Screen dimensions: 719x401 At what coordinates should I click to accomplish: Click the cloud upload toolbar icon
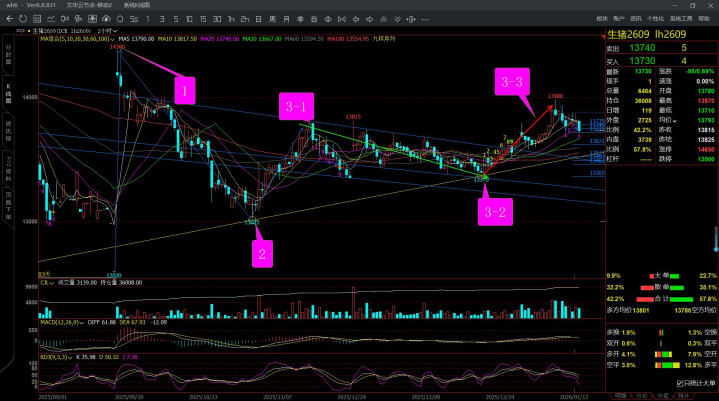click(x=106, y=19)
